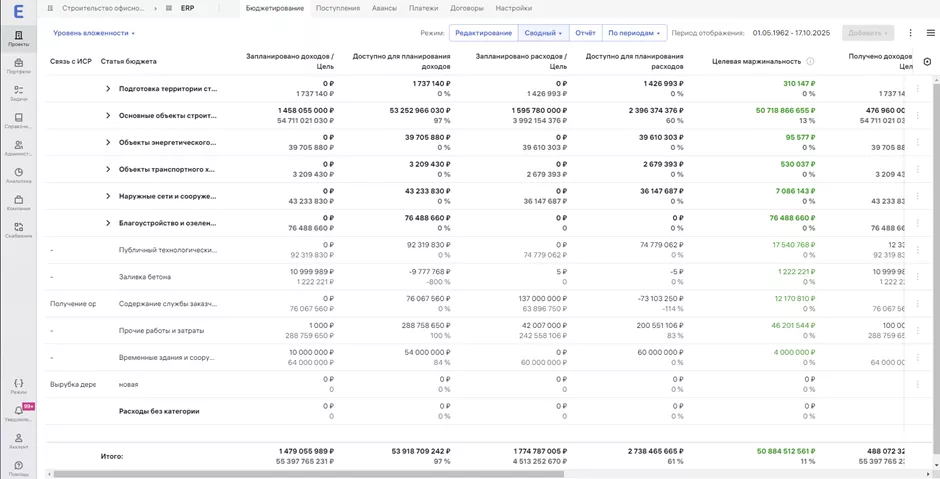Open the Уровень вложенности dropdown

[x=94, y=33]
